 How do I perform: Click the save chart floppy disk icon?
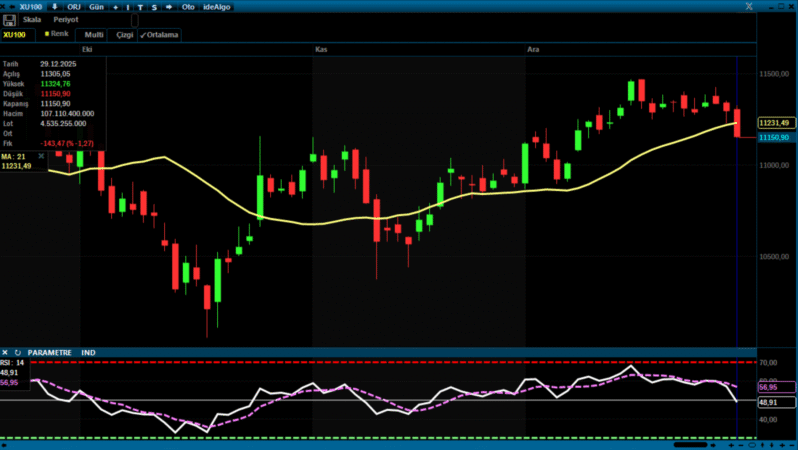[9, 20]
